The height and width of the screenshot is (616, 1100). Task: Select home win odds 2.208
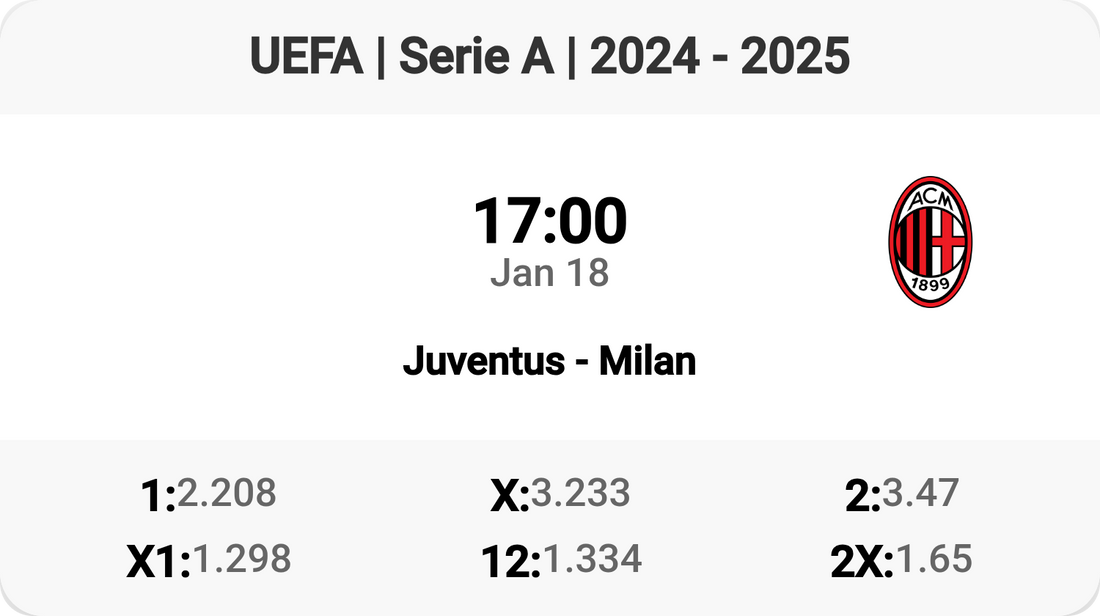click(x=226, y=493)
